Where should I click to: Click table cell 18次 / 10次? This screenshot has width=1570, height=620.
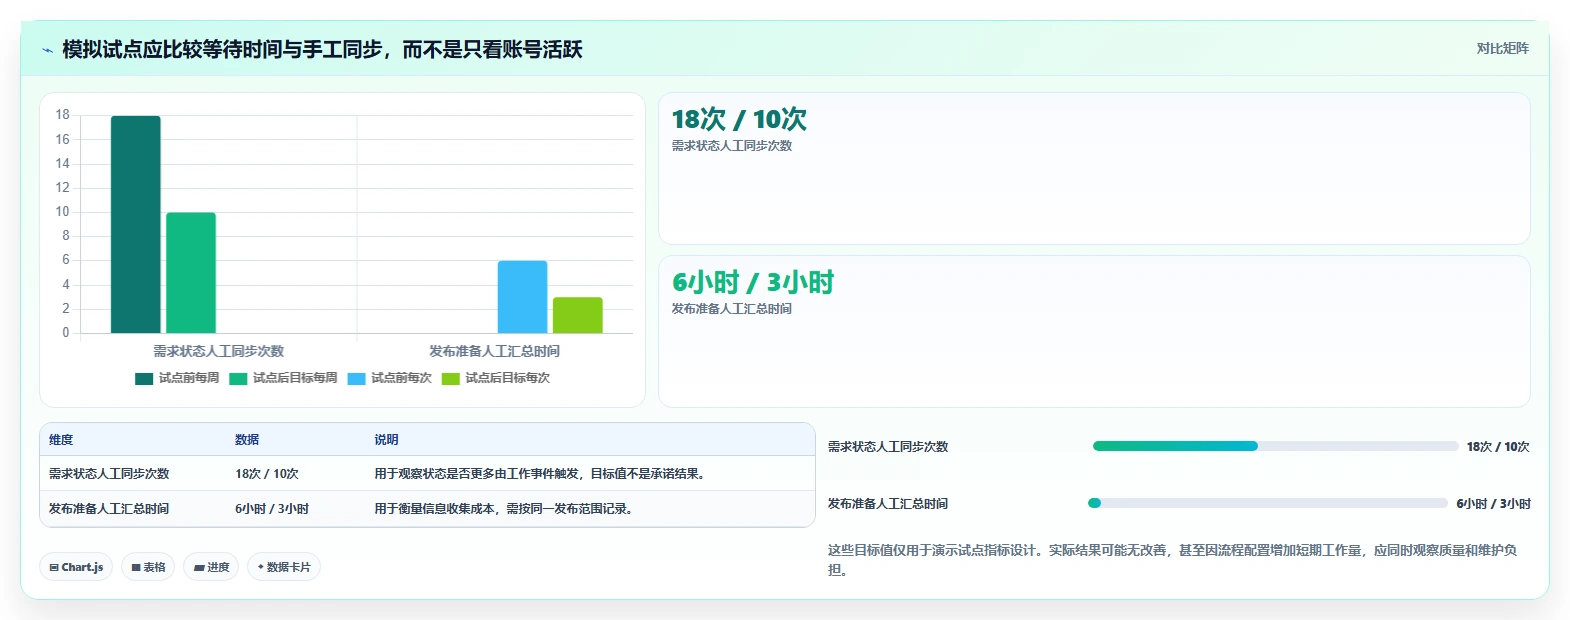click(x=267, y=474)
